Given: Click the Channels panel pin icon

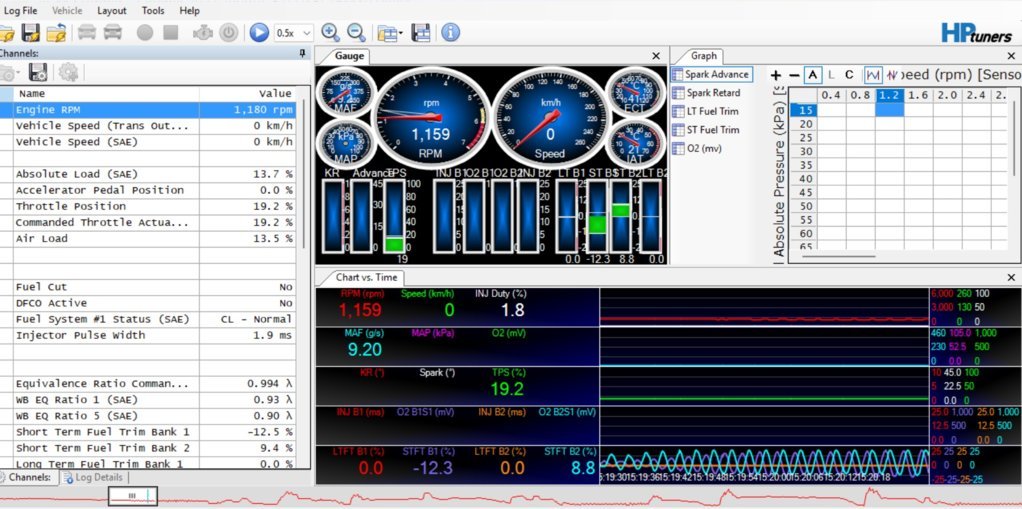Looking at the screenshot, I should pyautogui.click(x=302, y=53).
